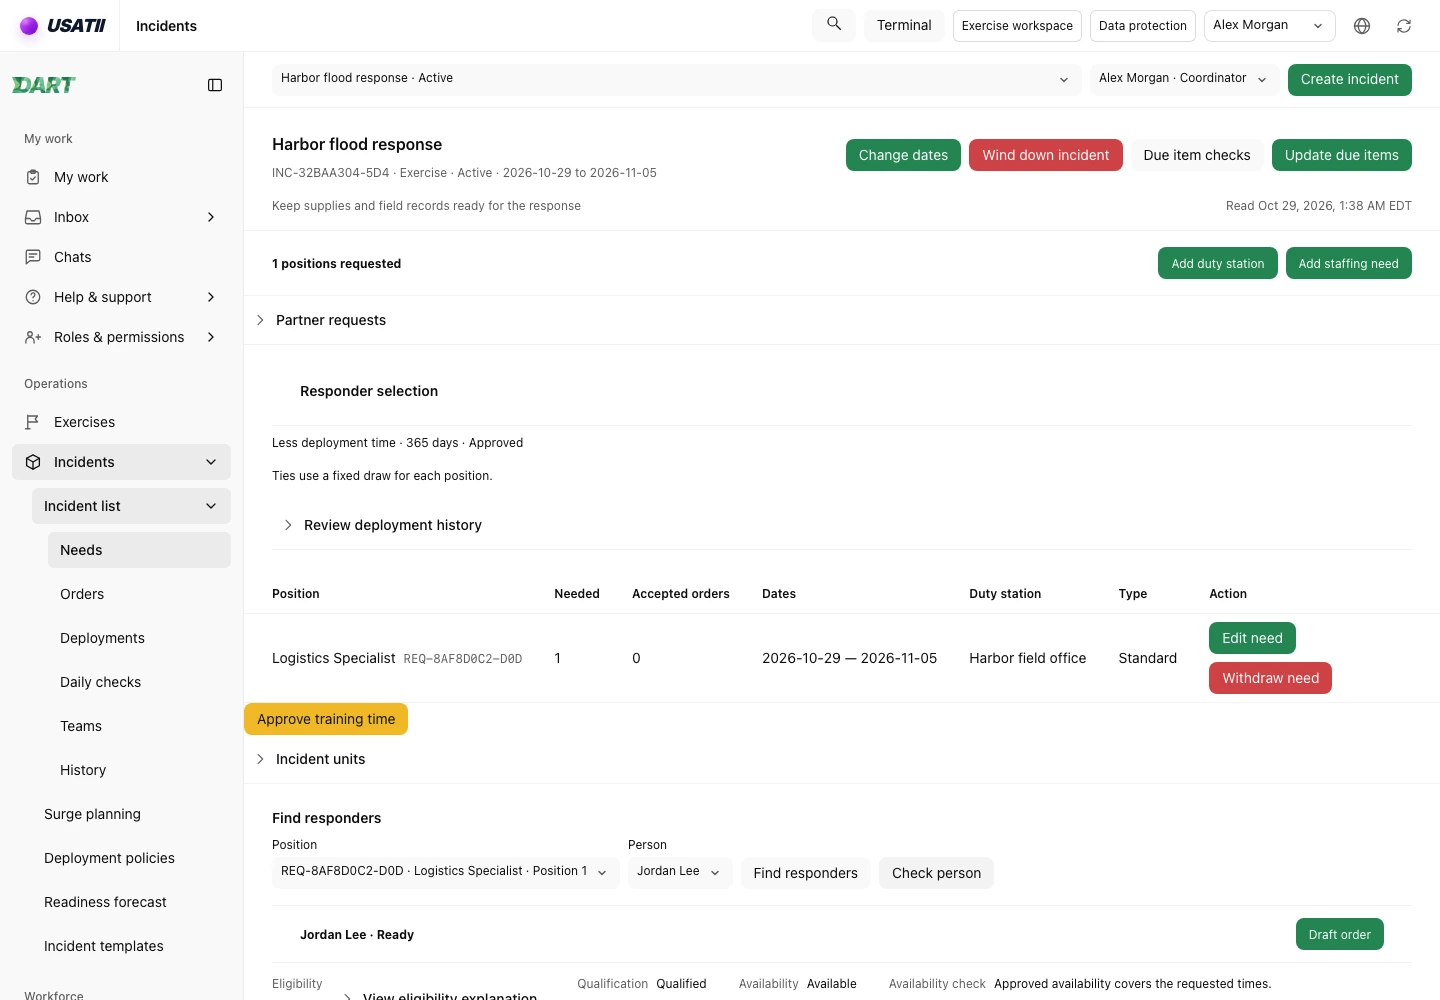The height and width of the screenshot is (1000, 1440).
Task: Click the DART logo in sidebar
Action: 44,85
